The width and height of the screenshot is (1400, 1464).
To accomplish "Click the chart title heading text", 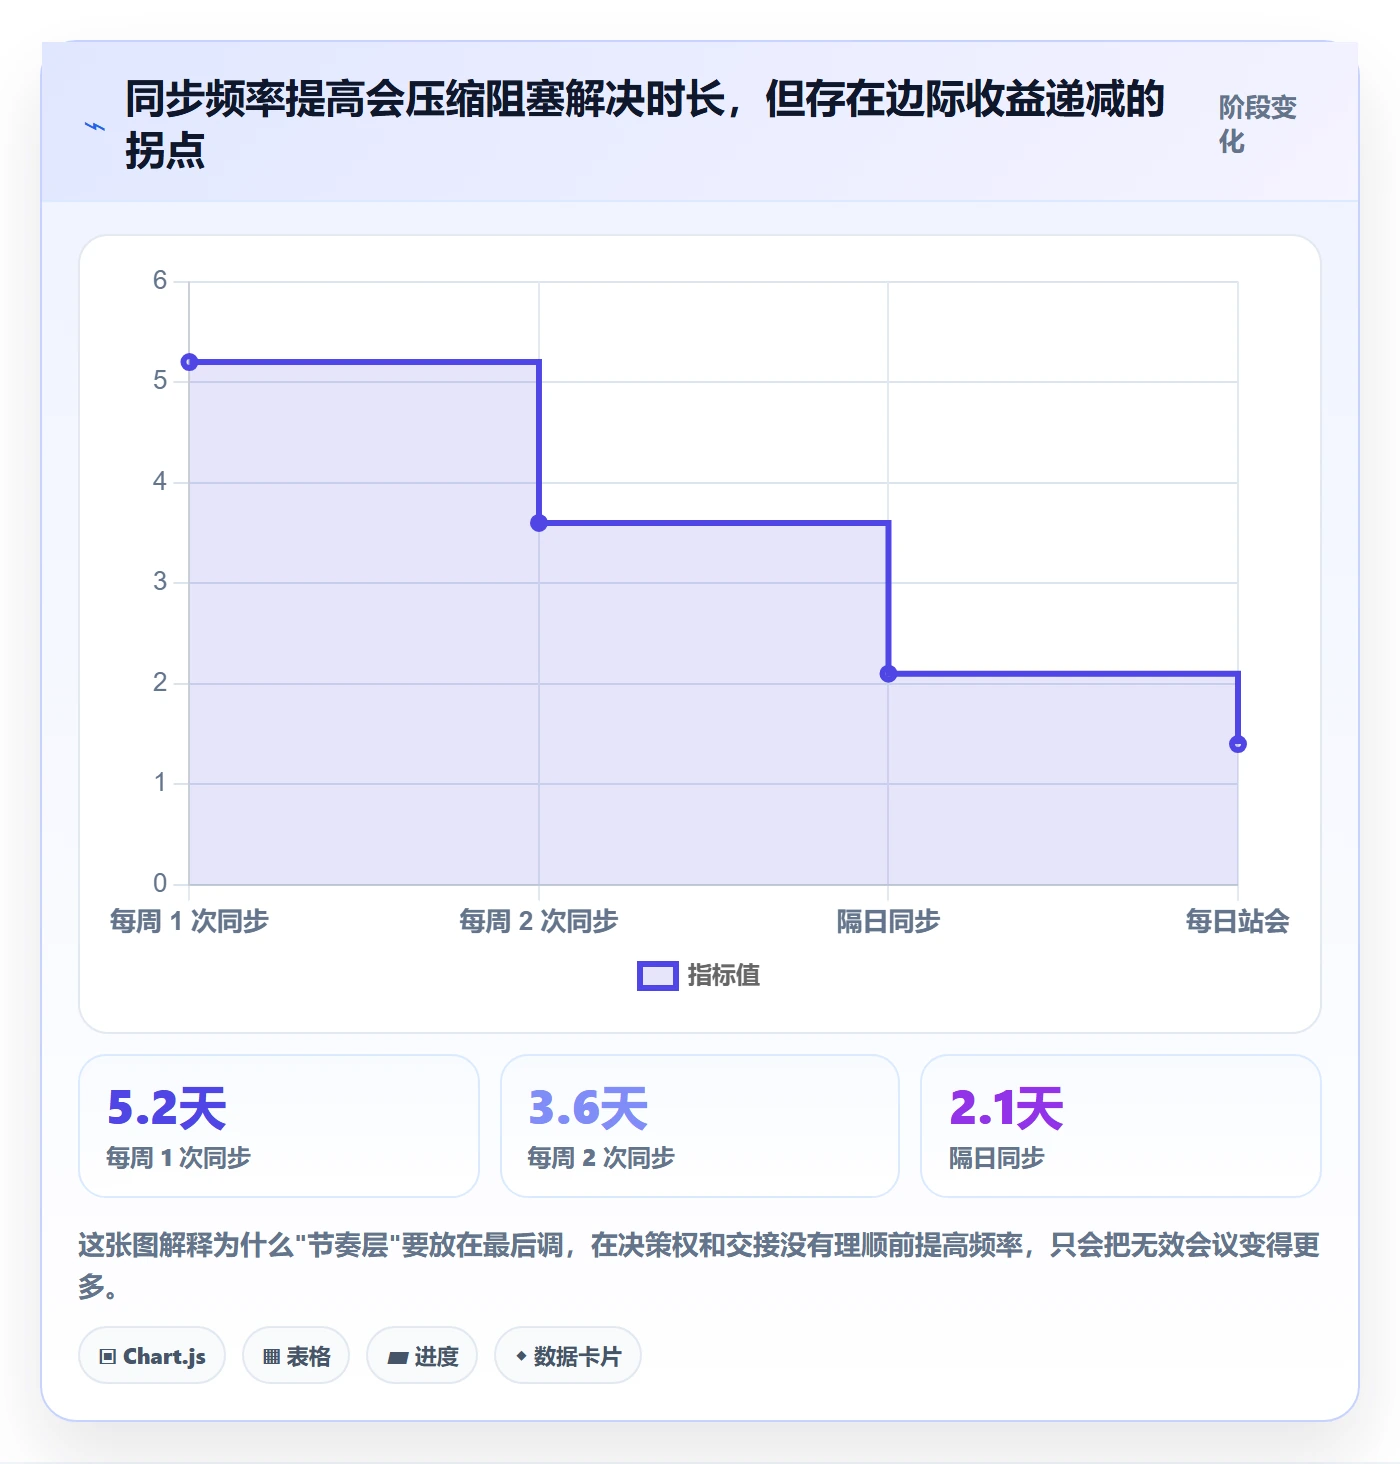I will pyautogui.click(x=645, y=124).
